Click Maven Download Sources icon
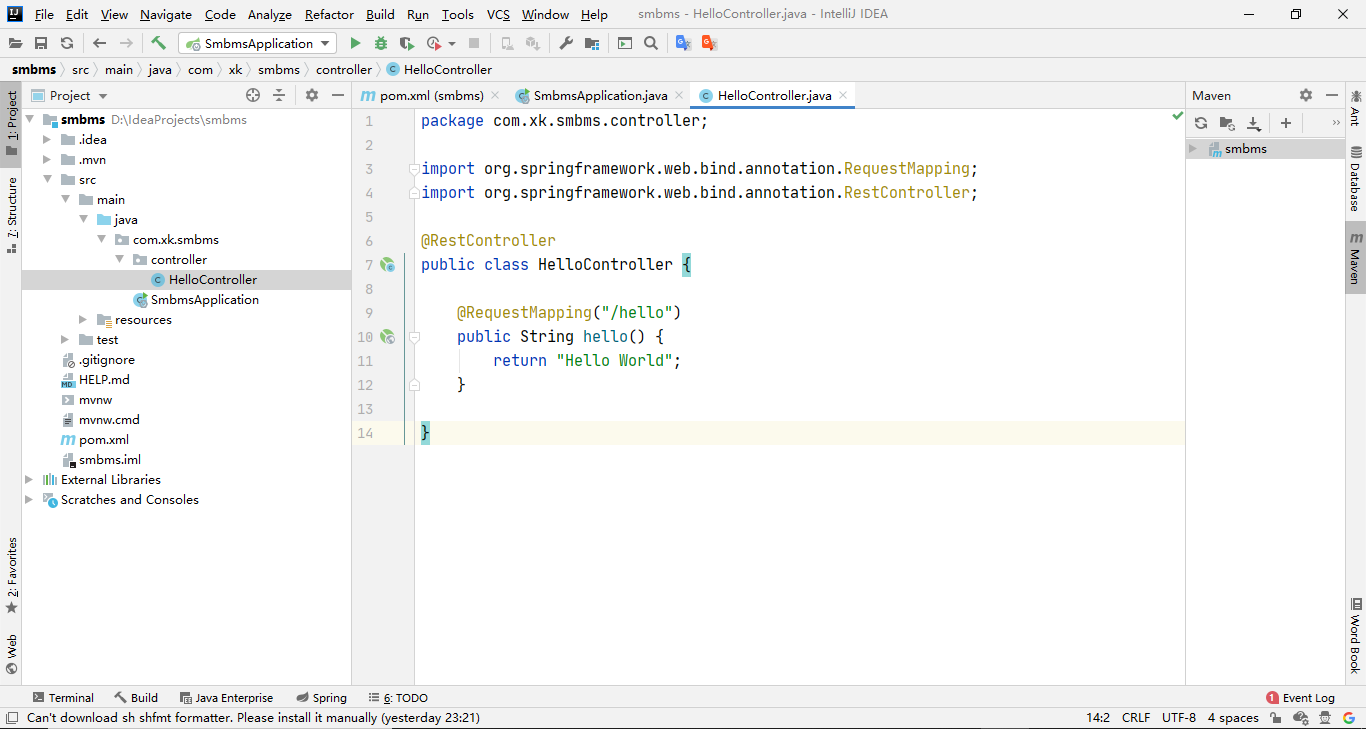 [1253, 123]
